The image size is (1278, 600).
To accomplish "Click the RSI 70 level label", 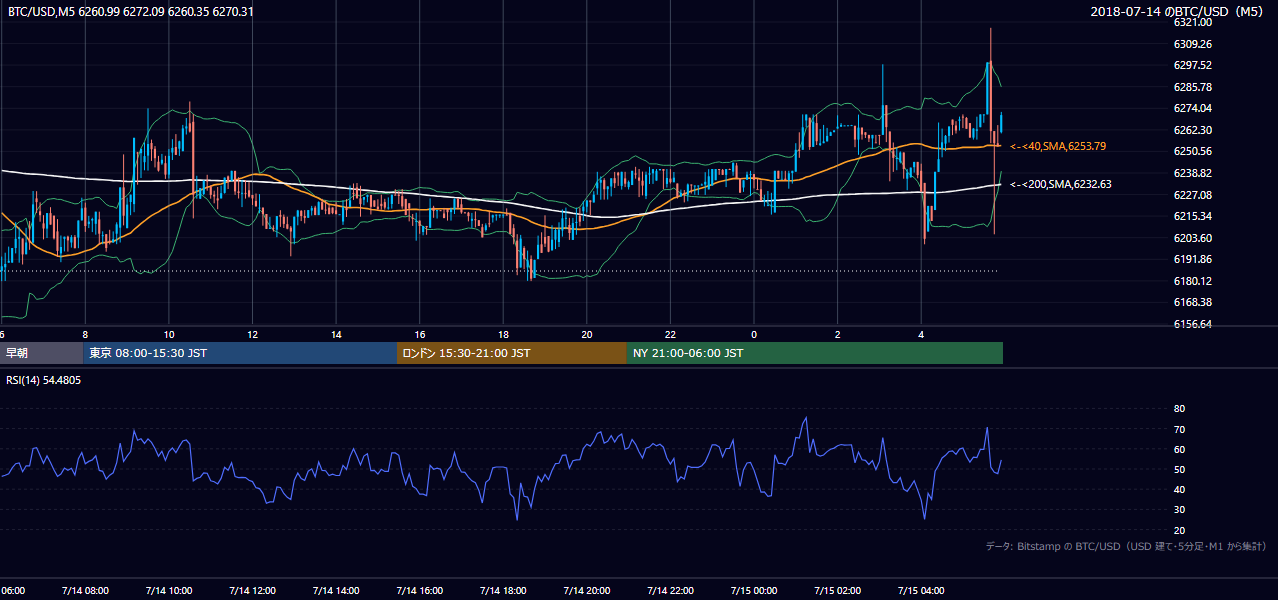I will coord(1179,429).
